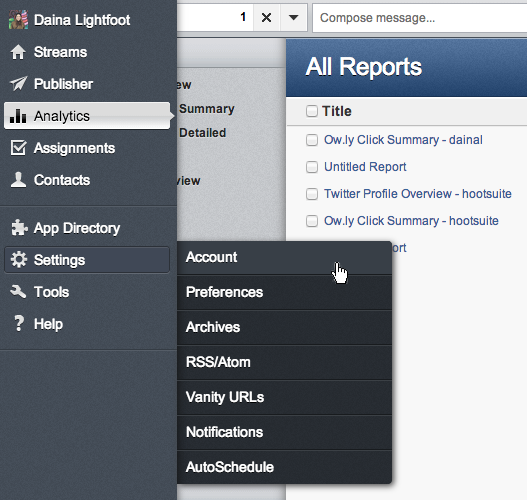The image size is (527, 500).
Task: Click the Help question mark icon
Action: 19,324
